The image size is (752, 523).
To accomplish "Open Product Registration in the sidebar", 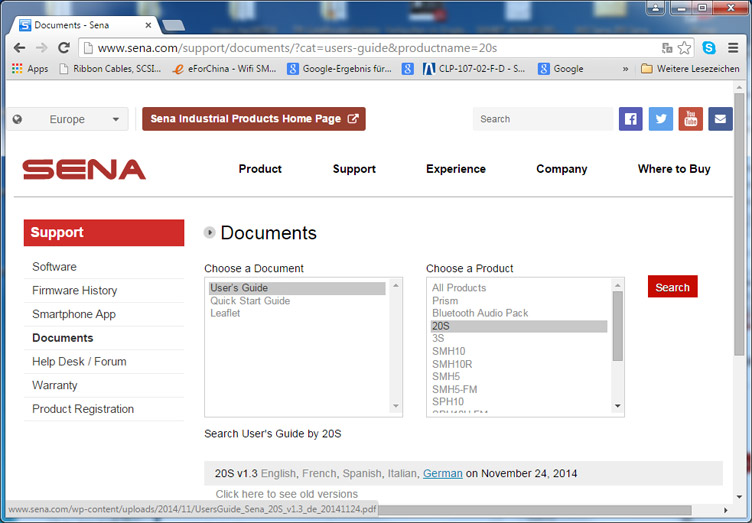I will pos(83,409).
